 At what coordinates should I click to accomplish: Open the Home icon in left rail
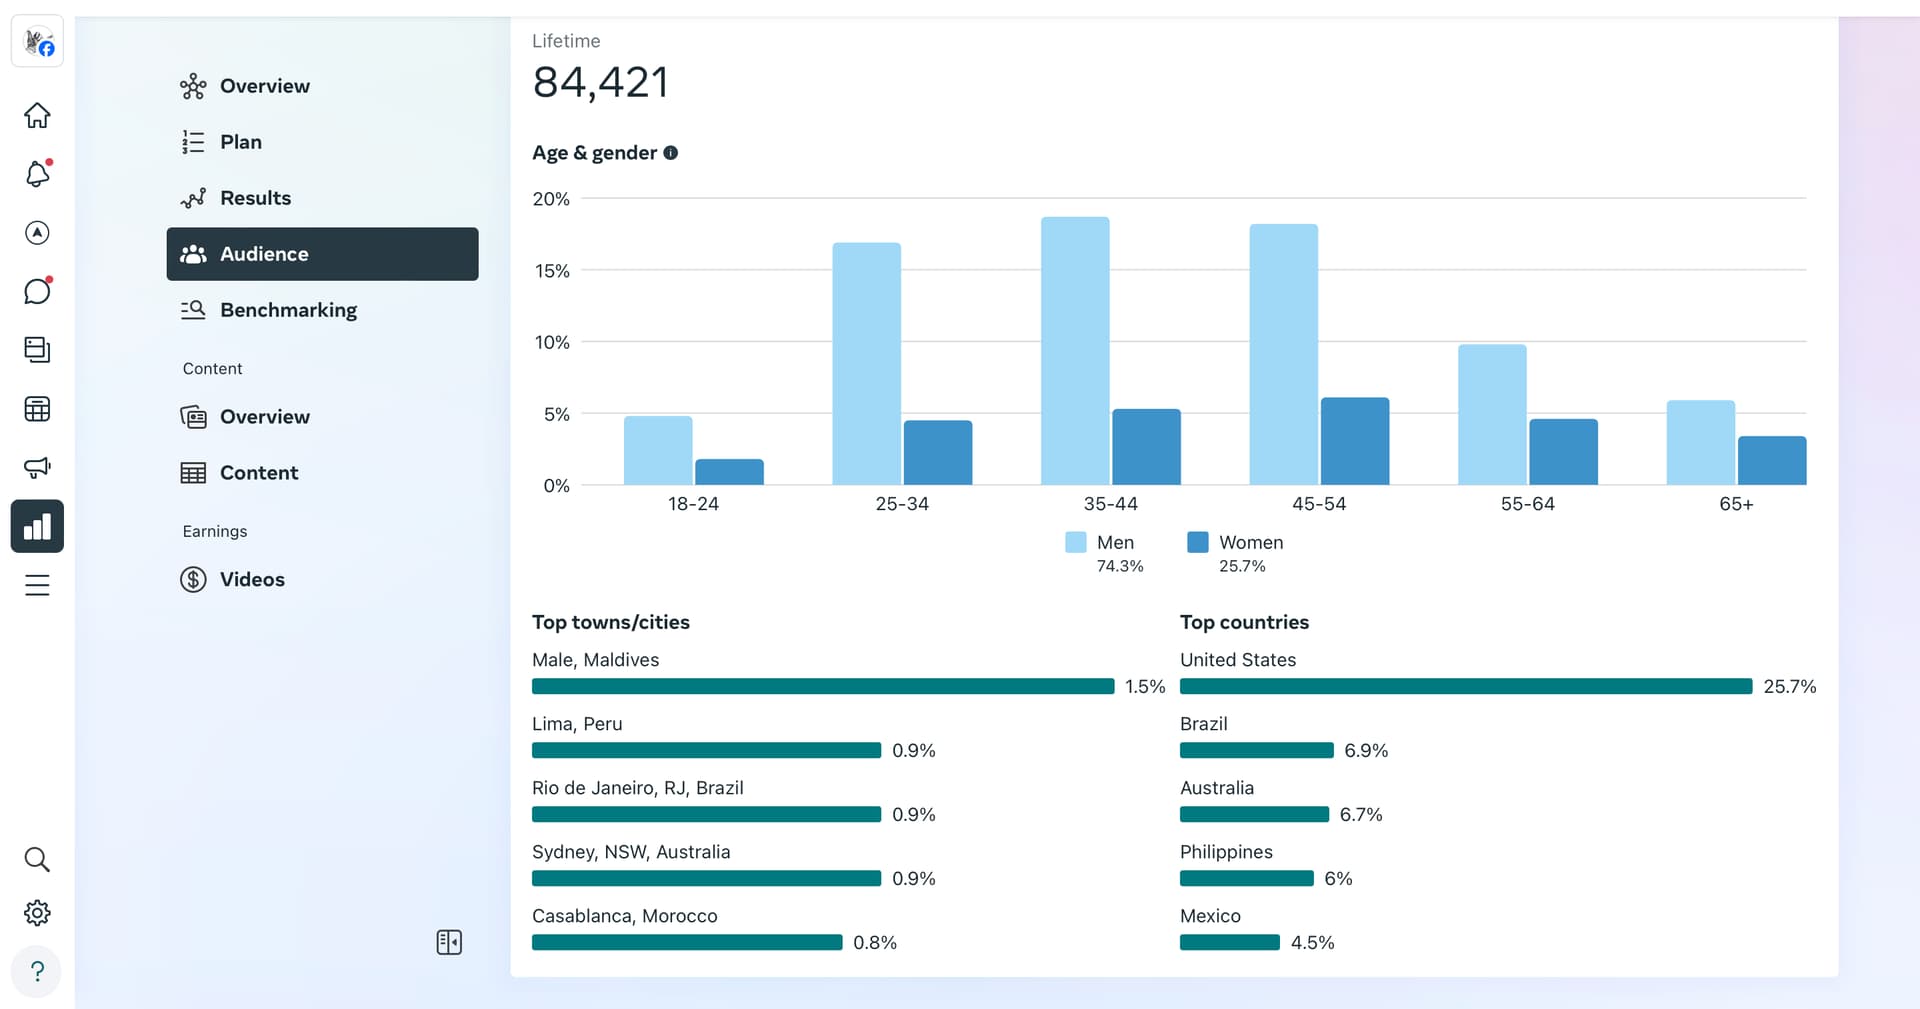point(37,115)
